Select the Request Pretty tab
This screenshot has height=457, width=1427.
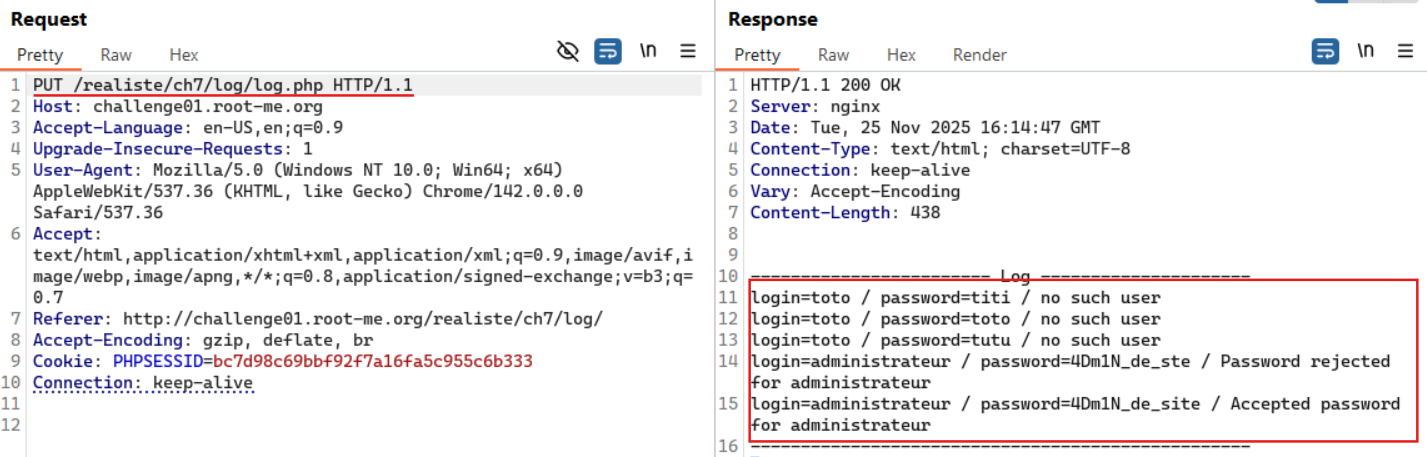click(x=40, y=55)
